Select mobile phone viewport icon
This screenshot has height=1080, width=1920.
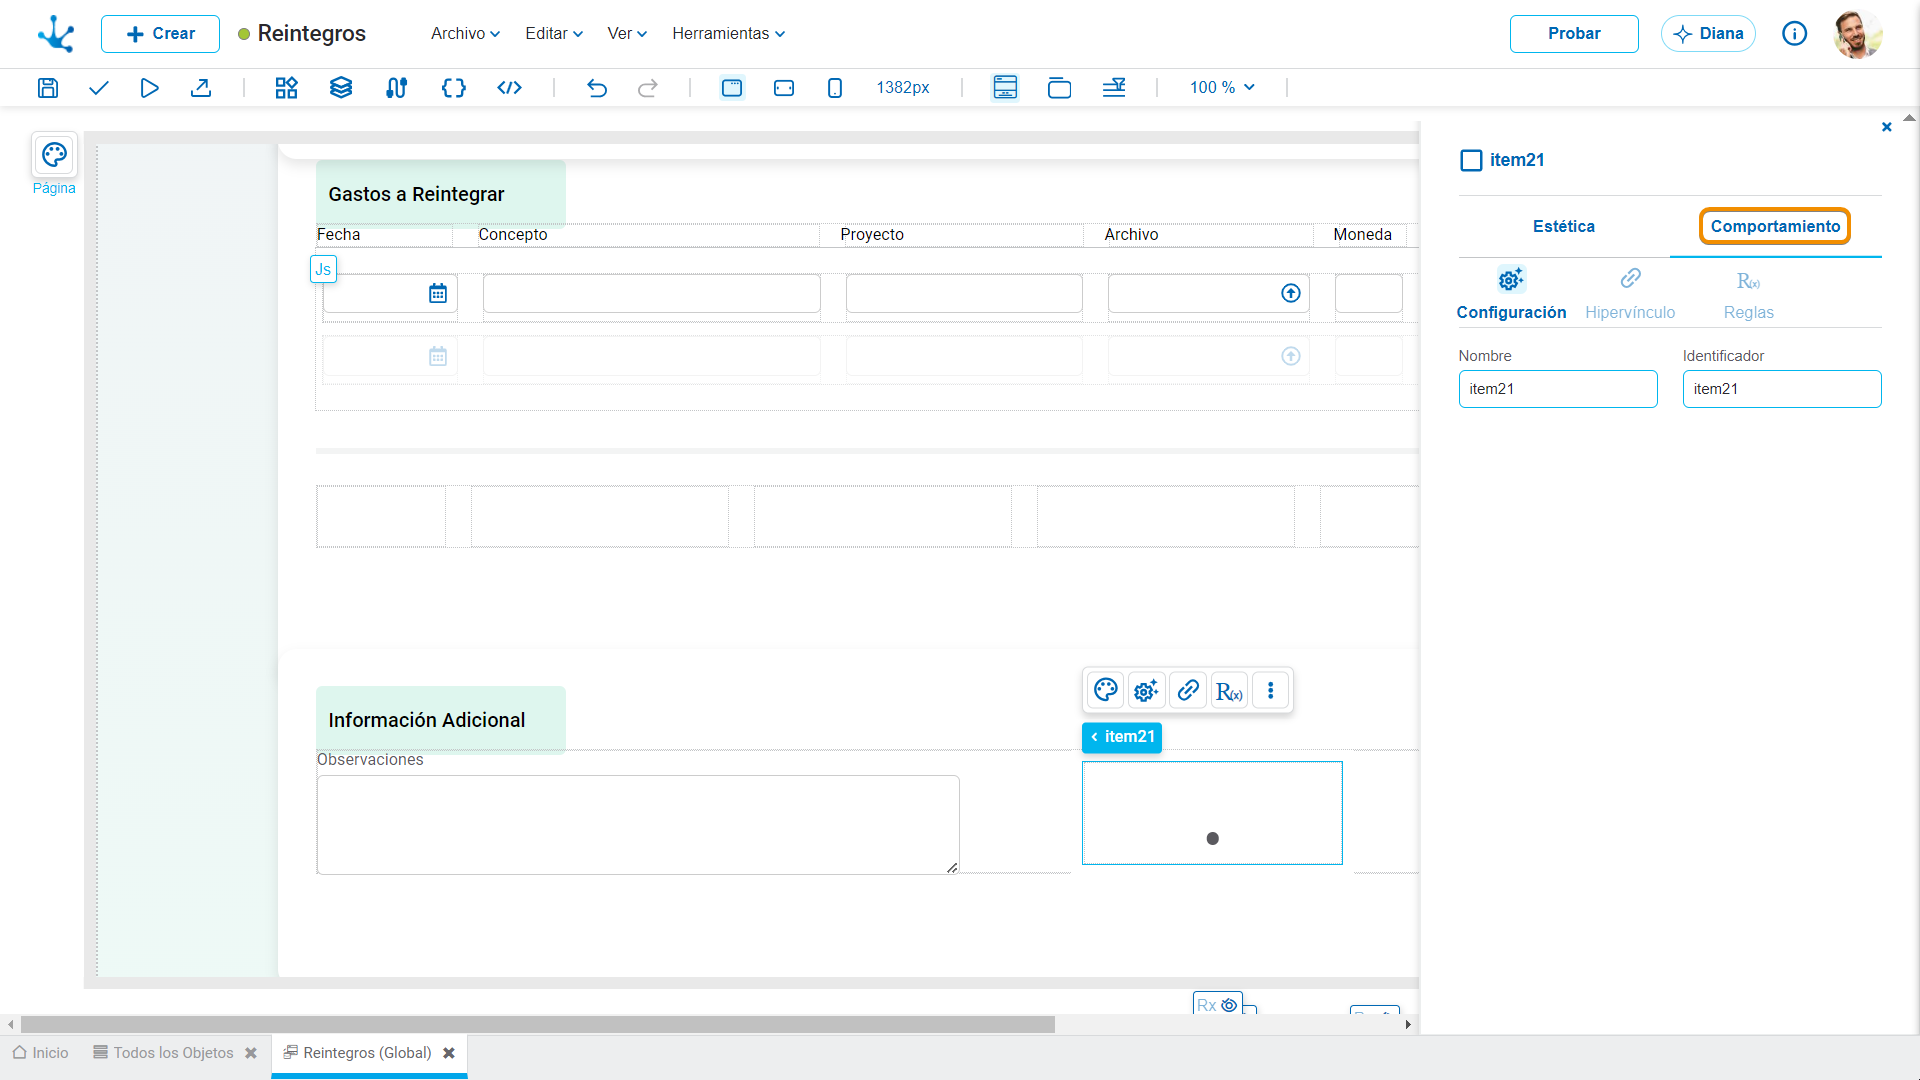click(x=835, y=88)
